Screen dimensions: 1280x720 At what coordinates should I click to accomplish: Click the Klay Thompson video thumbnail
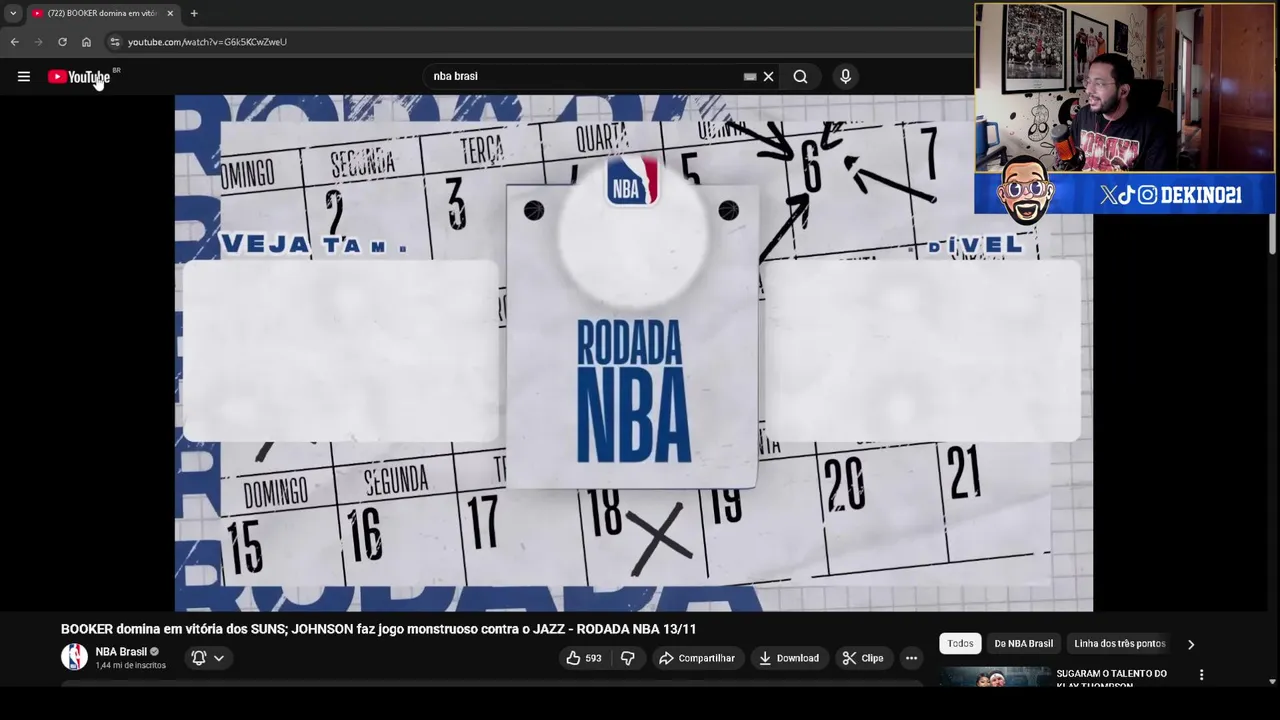point(994,677)
